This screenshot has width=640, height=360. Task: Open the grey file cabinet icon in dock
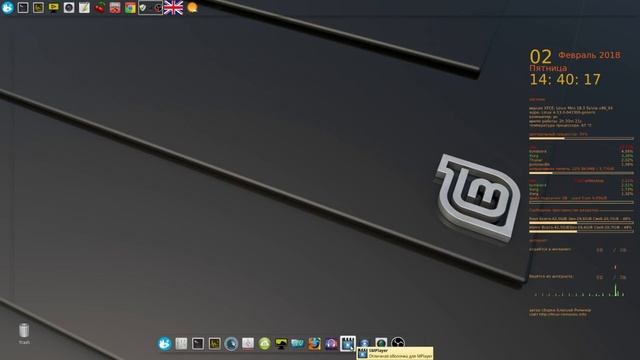(x=181, y=344)
